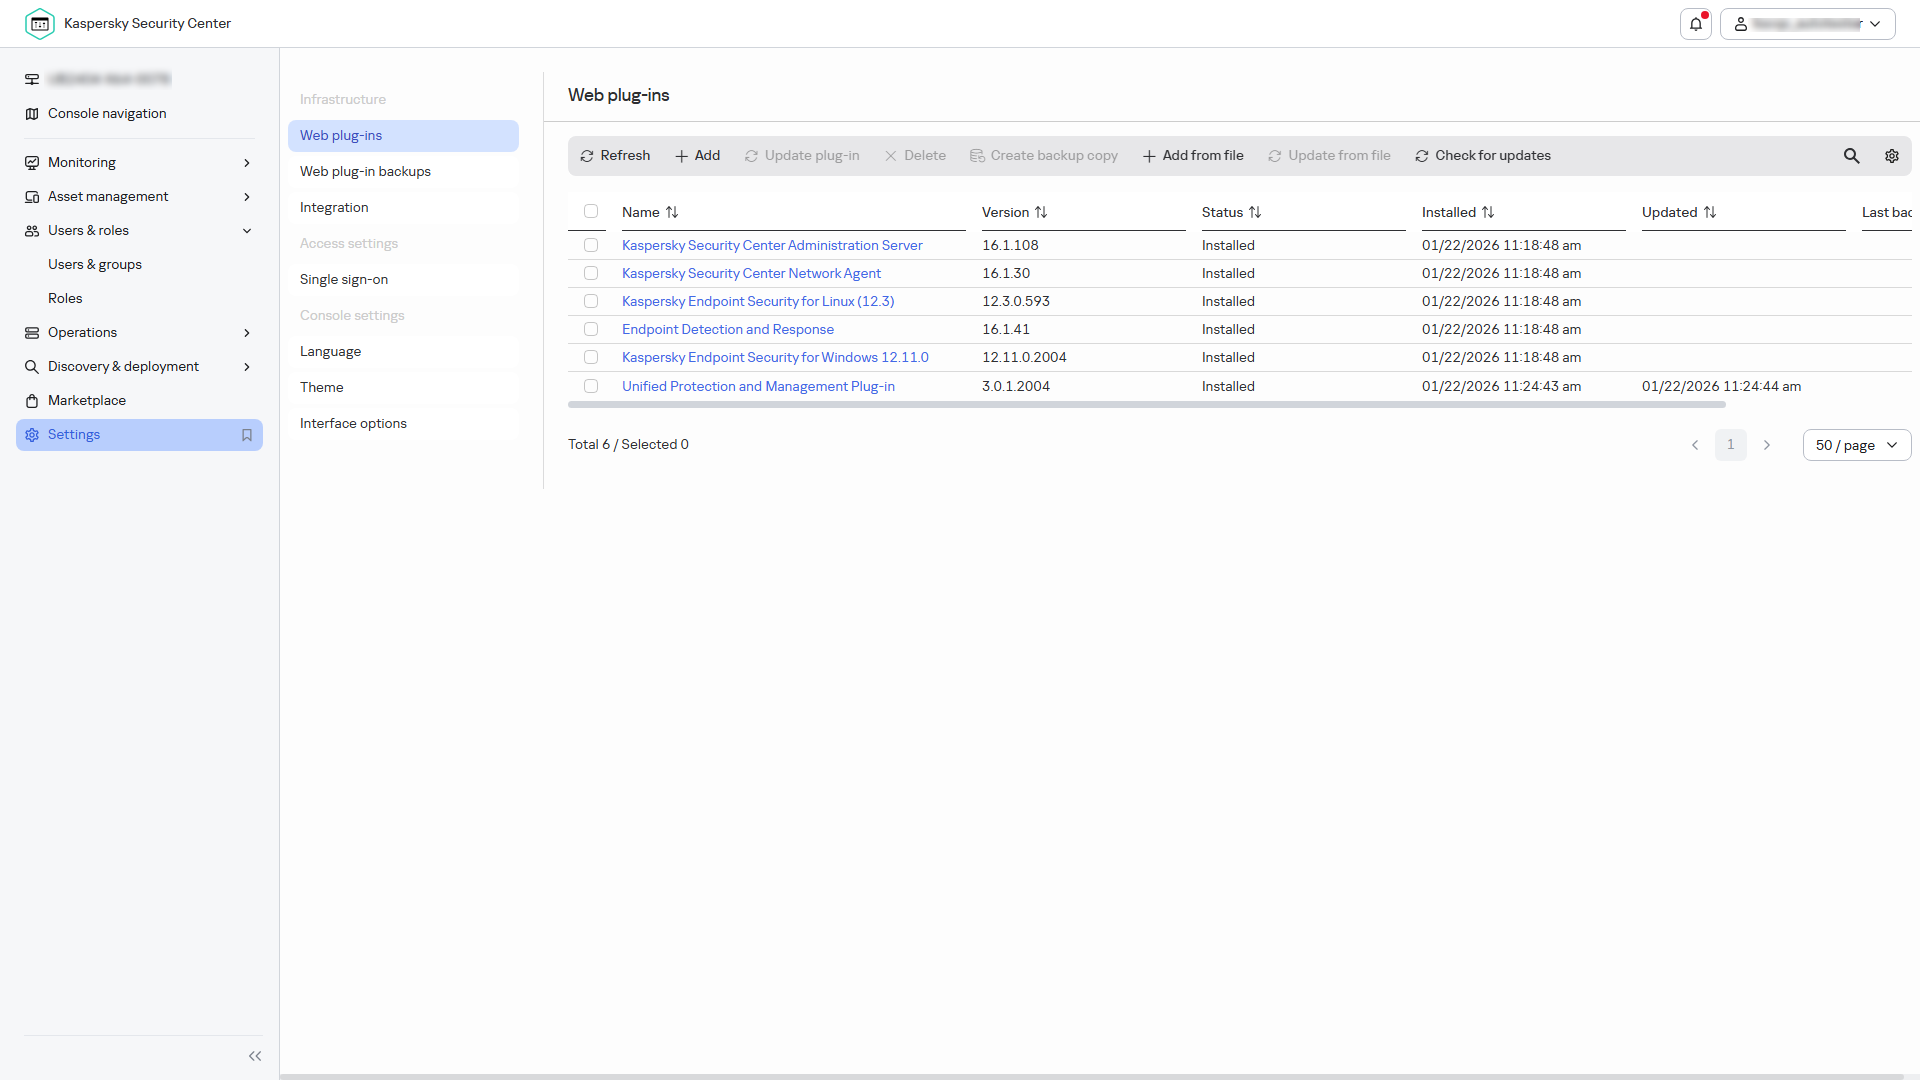Collapse the sidebar with double-chevron icon
Screen dimensions: 1920x1080
(x=255, y=1056)
